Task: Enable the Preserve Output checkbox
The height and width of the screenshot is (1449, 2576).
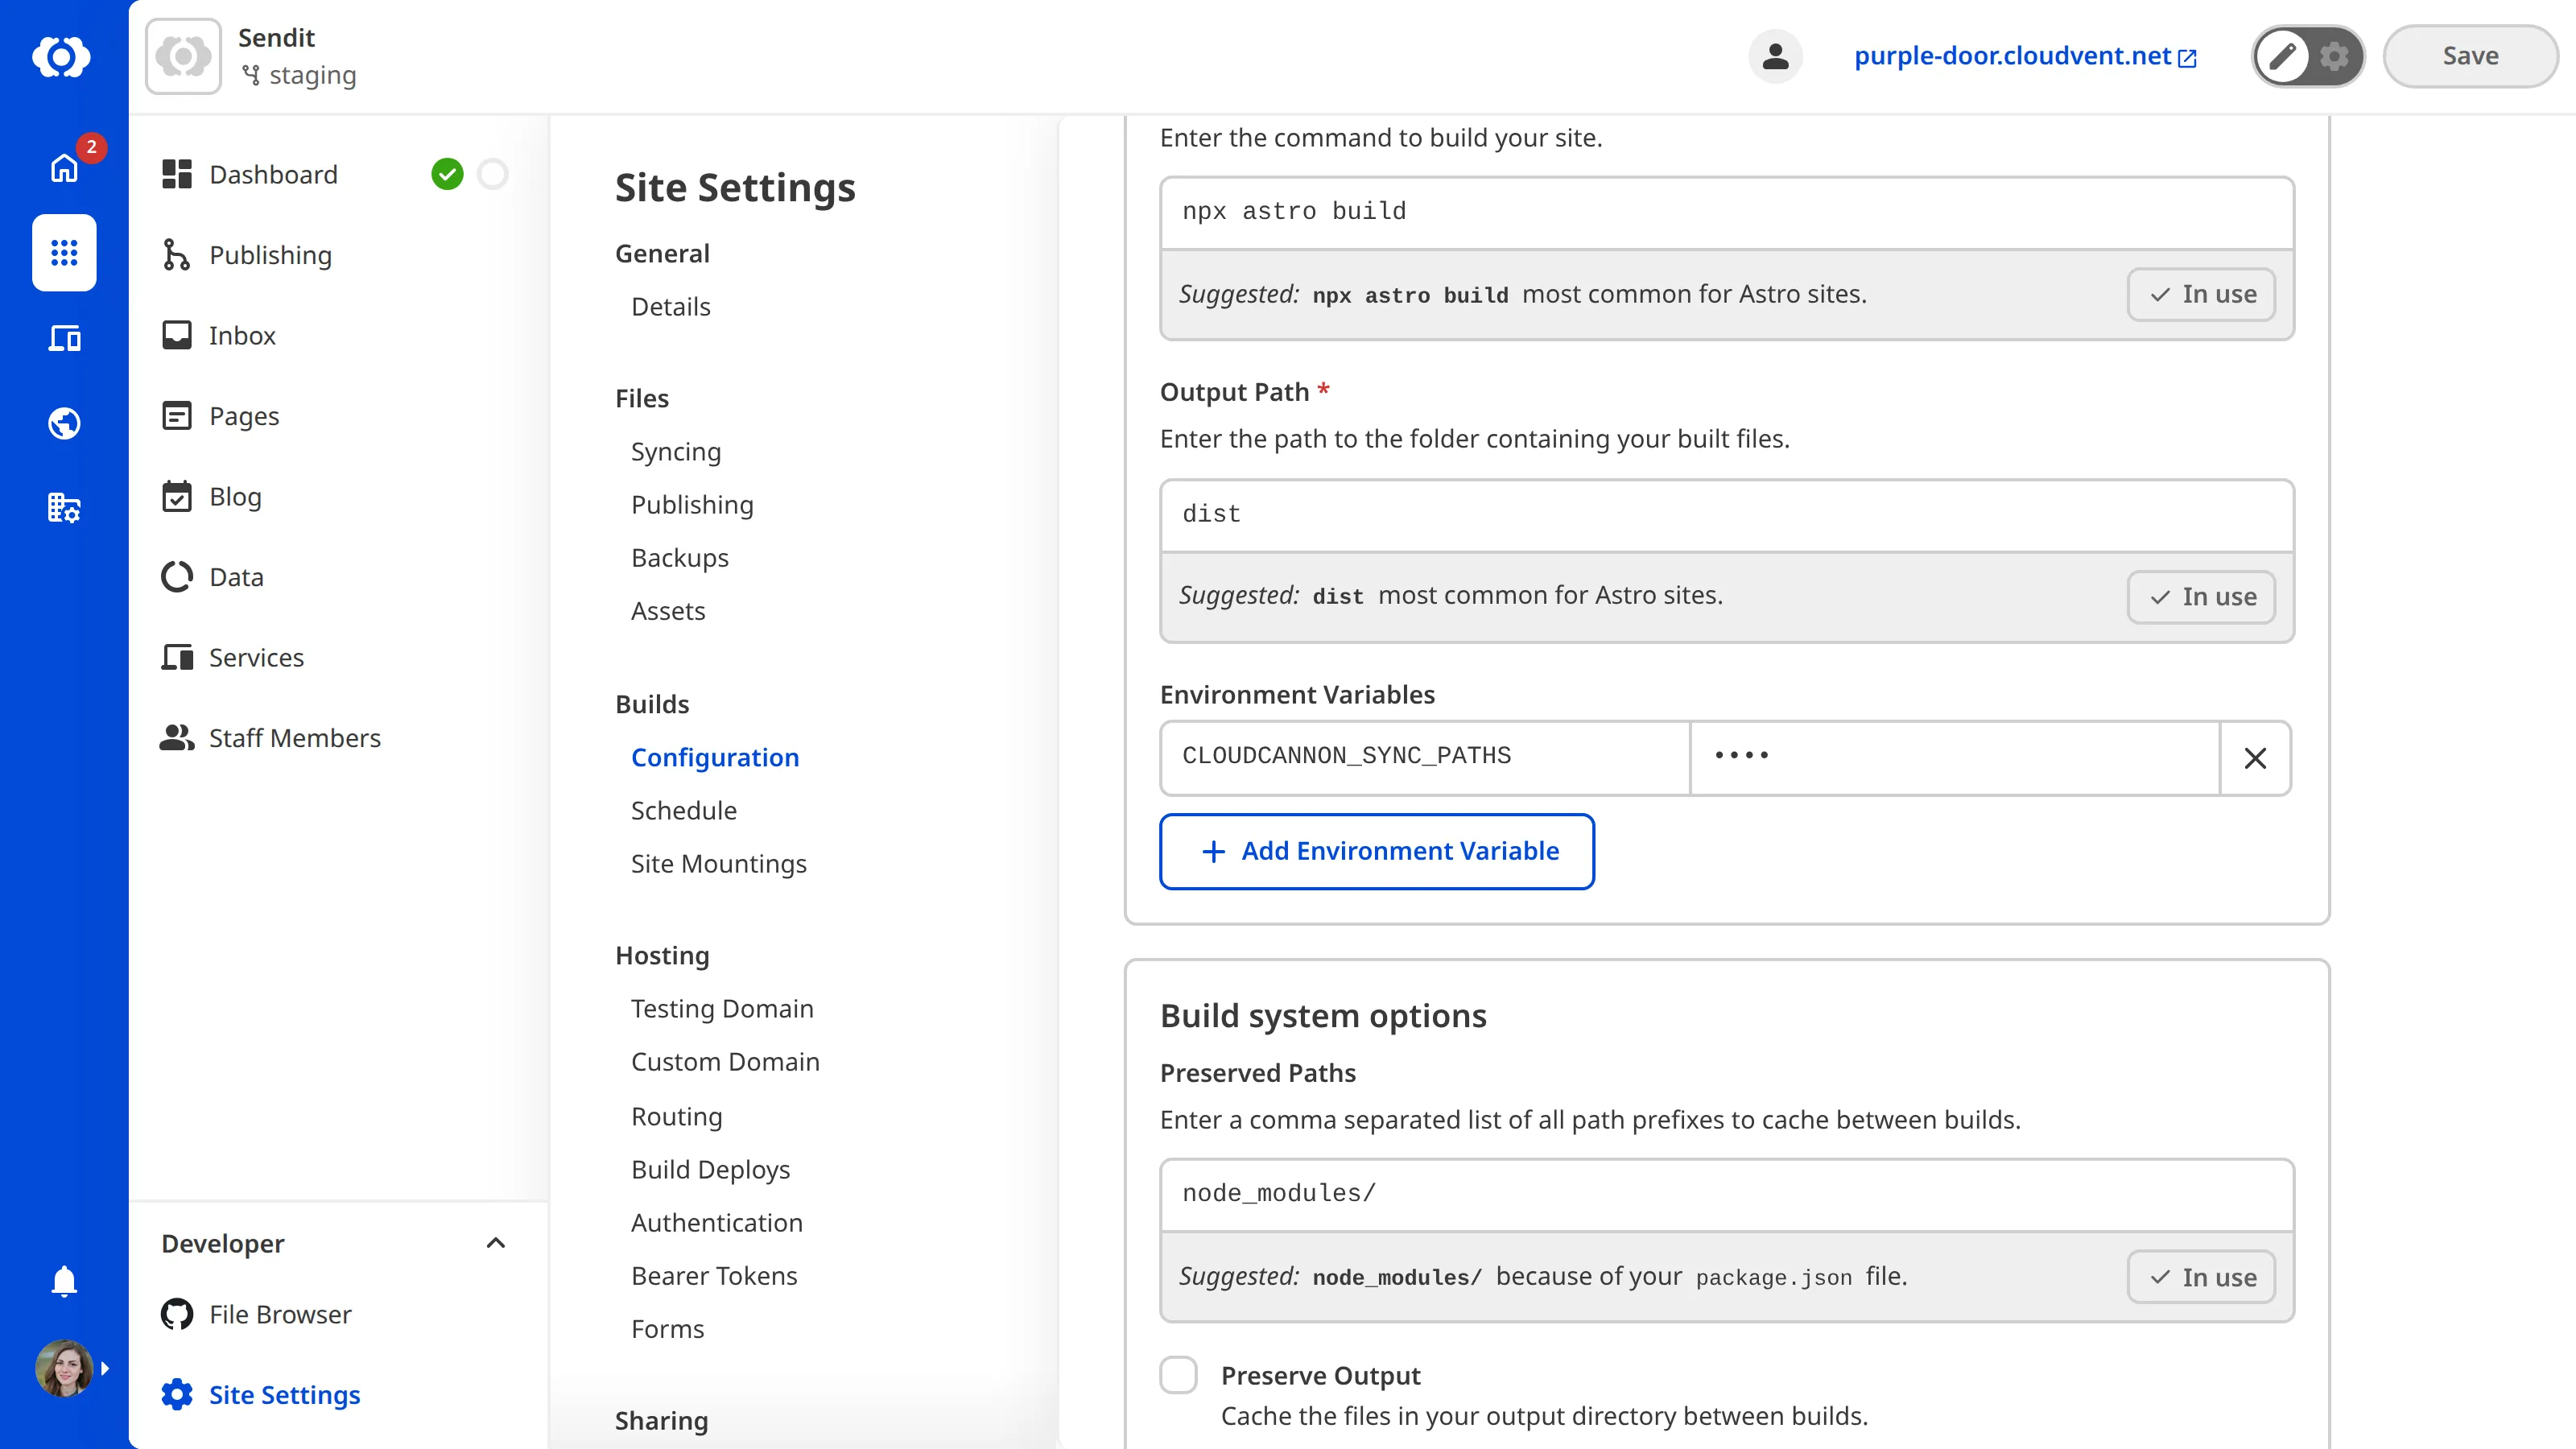Action: tap(1179, 1374)
